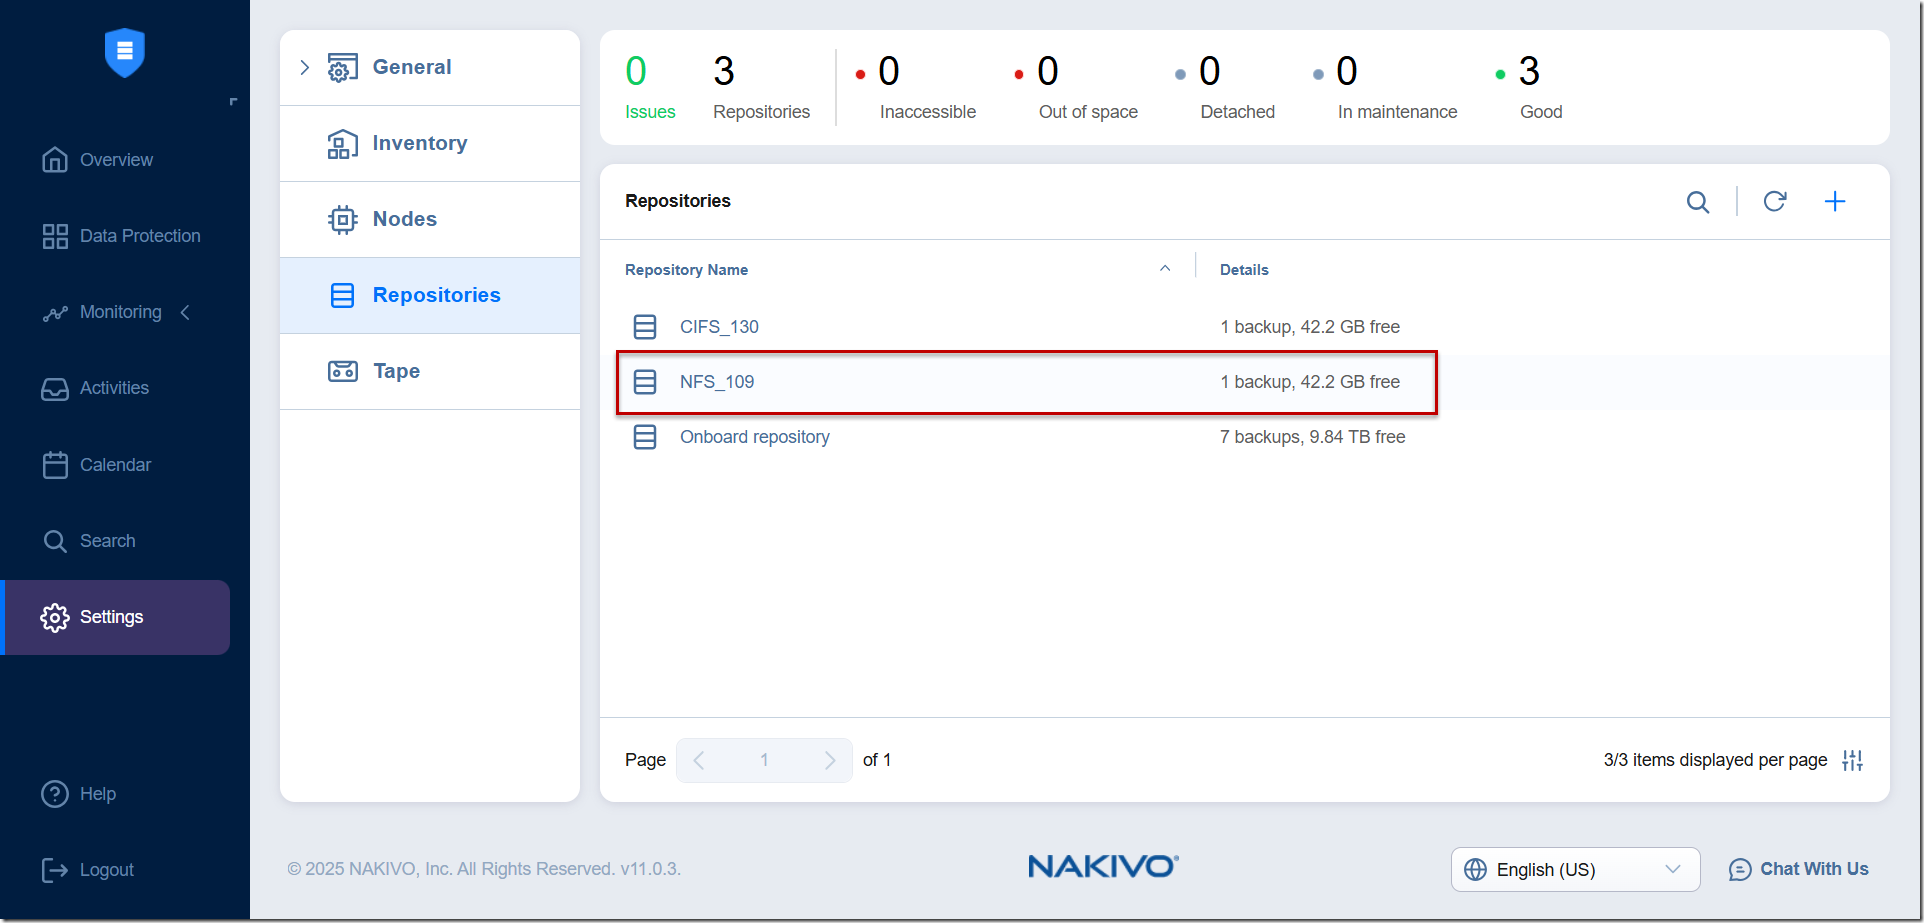Click the General settings icon

[x=342, y=67]
